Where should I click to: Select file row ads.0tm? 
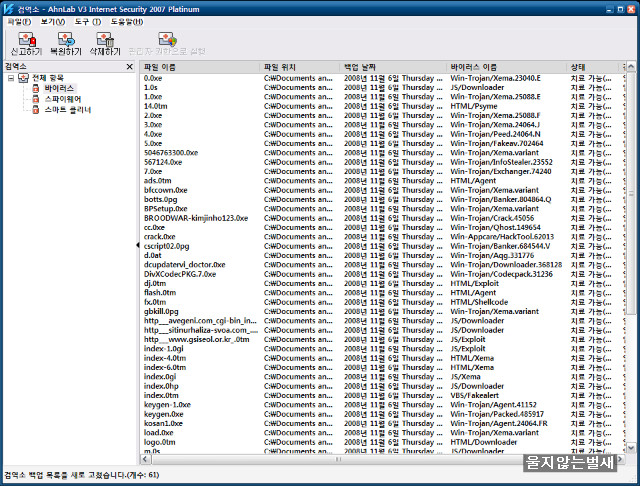tap(382, 181)
